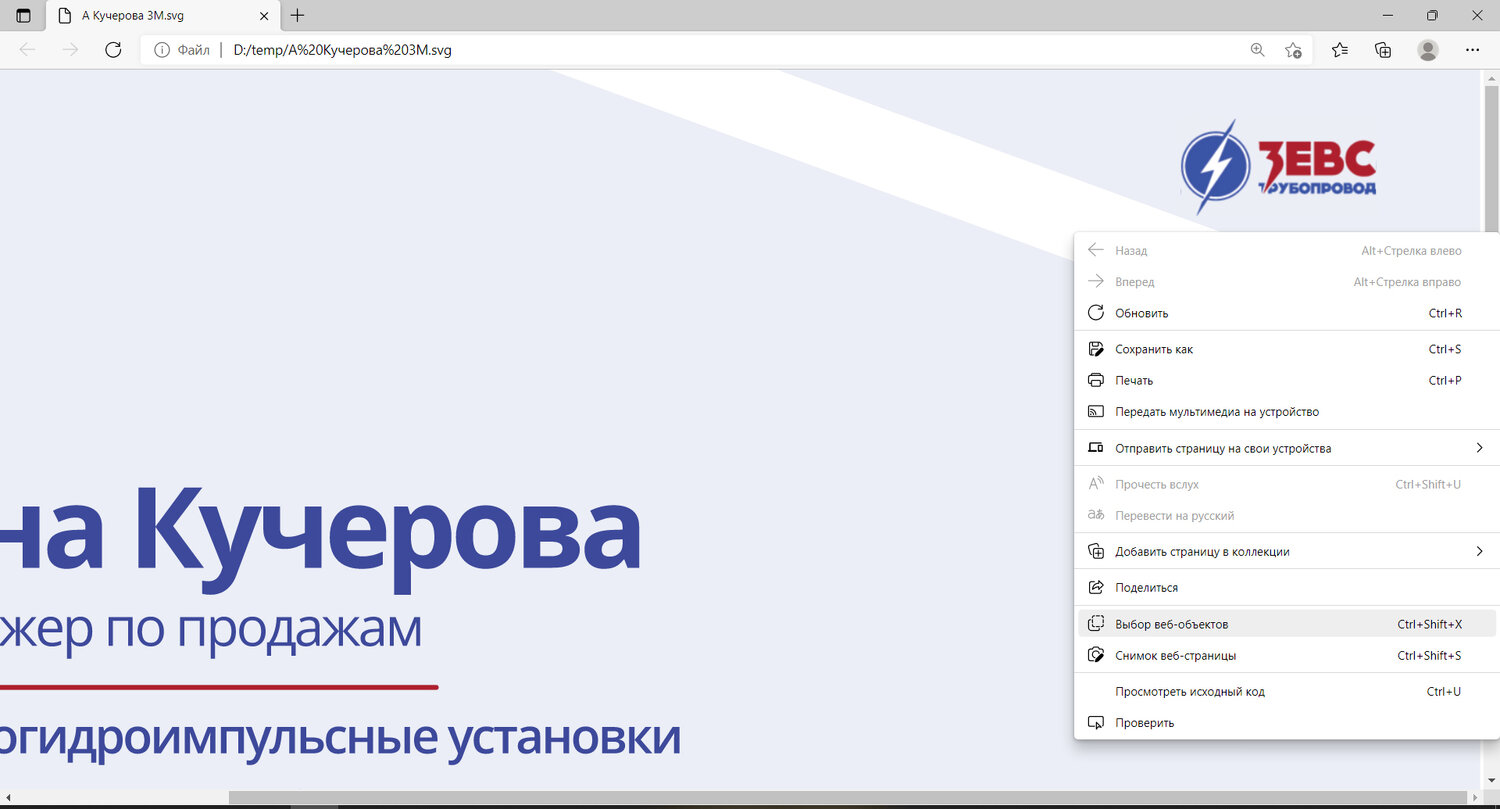Click the browser Refresh button in toolbar
Image resolution: width=1500 pixels, height=809 pixels.
point(113,50)
